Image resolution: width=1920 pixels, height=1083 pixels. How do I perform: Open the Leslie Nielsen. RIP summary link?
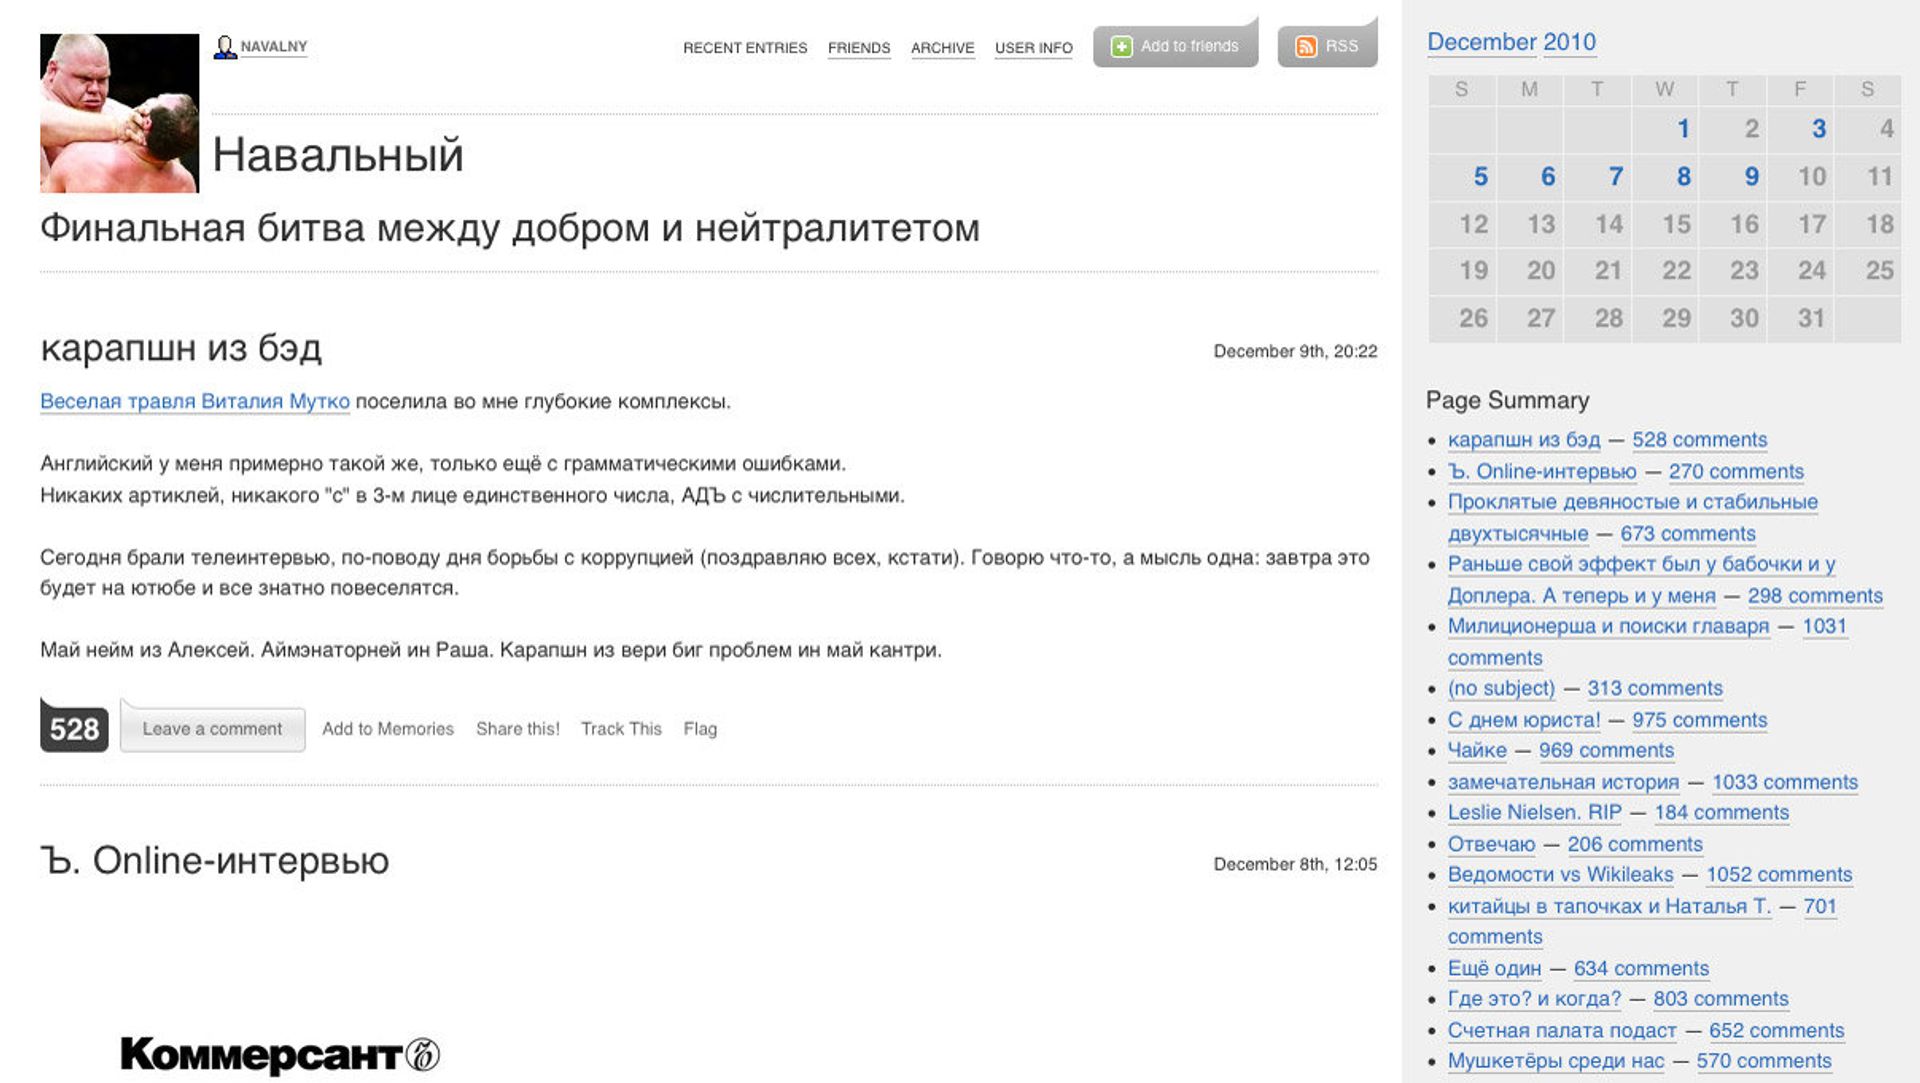coord(1534,812)
